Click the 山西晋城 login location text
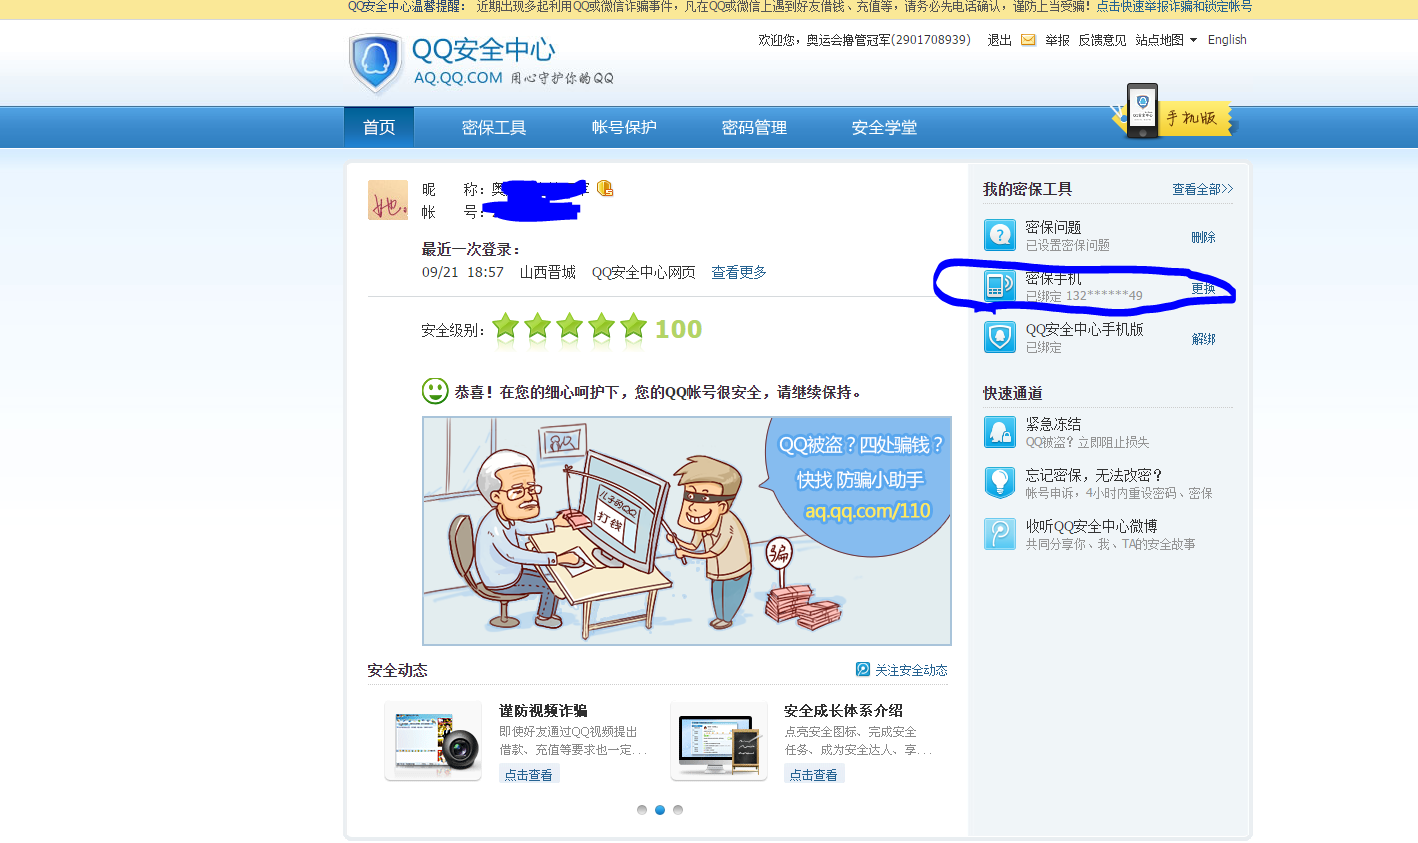 [548, 272]
